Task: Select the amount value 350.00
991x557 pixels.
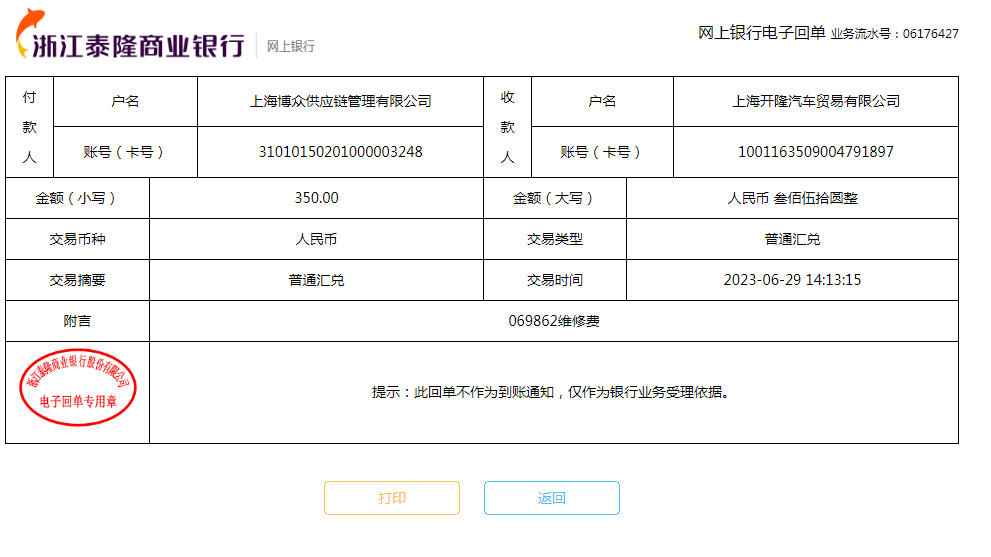Action: [316, 198]
